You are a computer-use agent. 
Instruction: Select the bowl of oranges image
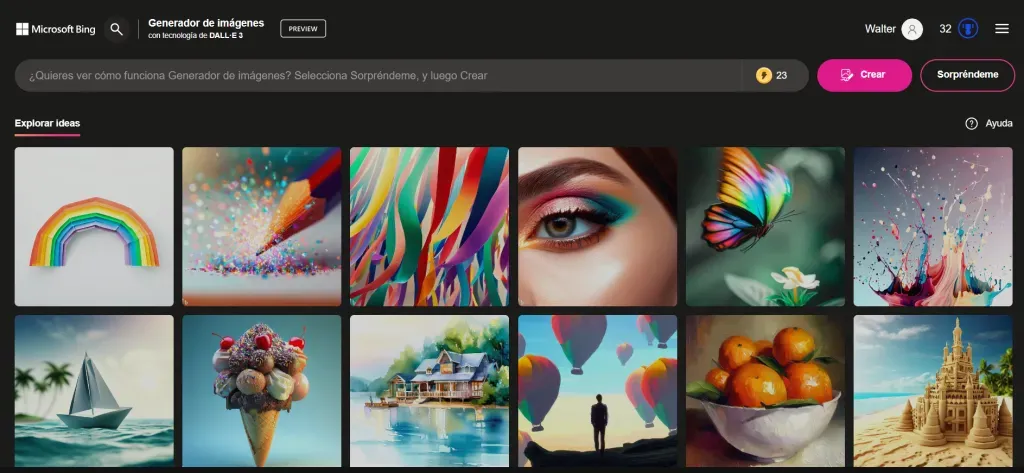point(765,392)
